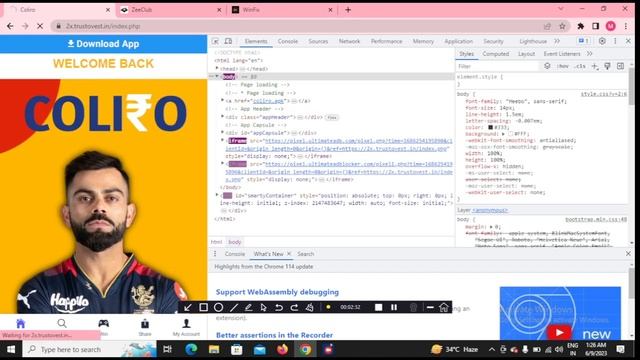Click the background #FFF color swatch

pos(511,134)
